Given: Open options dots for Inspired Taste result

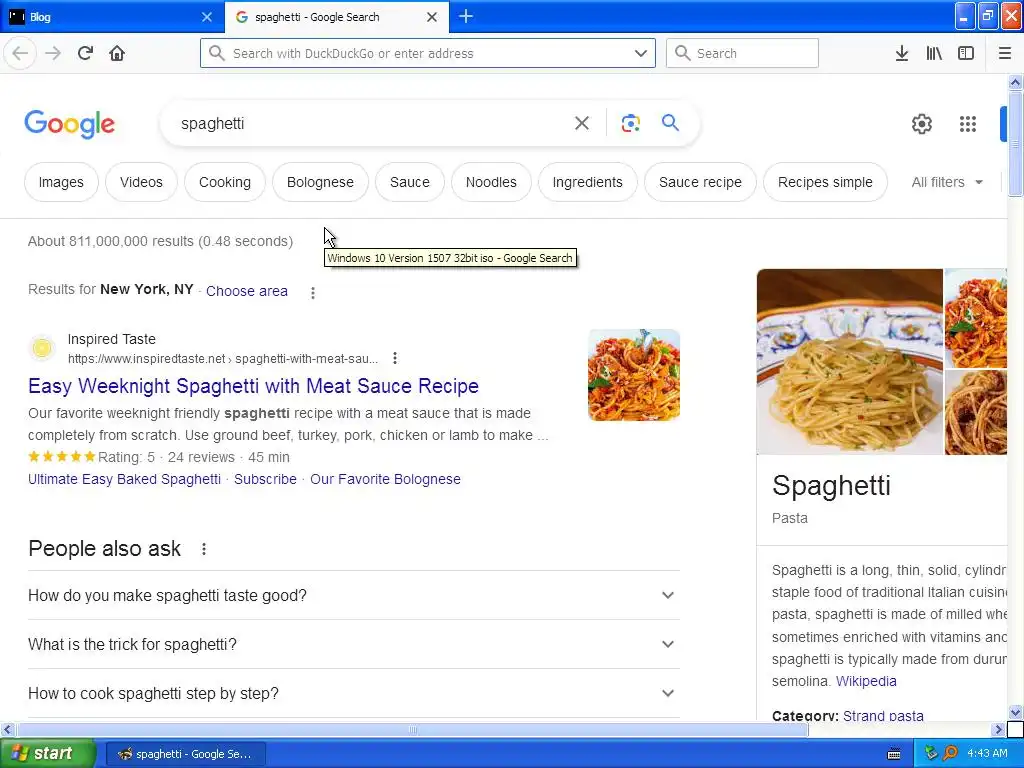Looking at the screenshot, I should pos(394,358).
